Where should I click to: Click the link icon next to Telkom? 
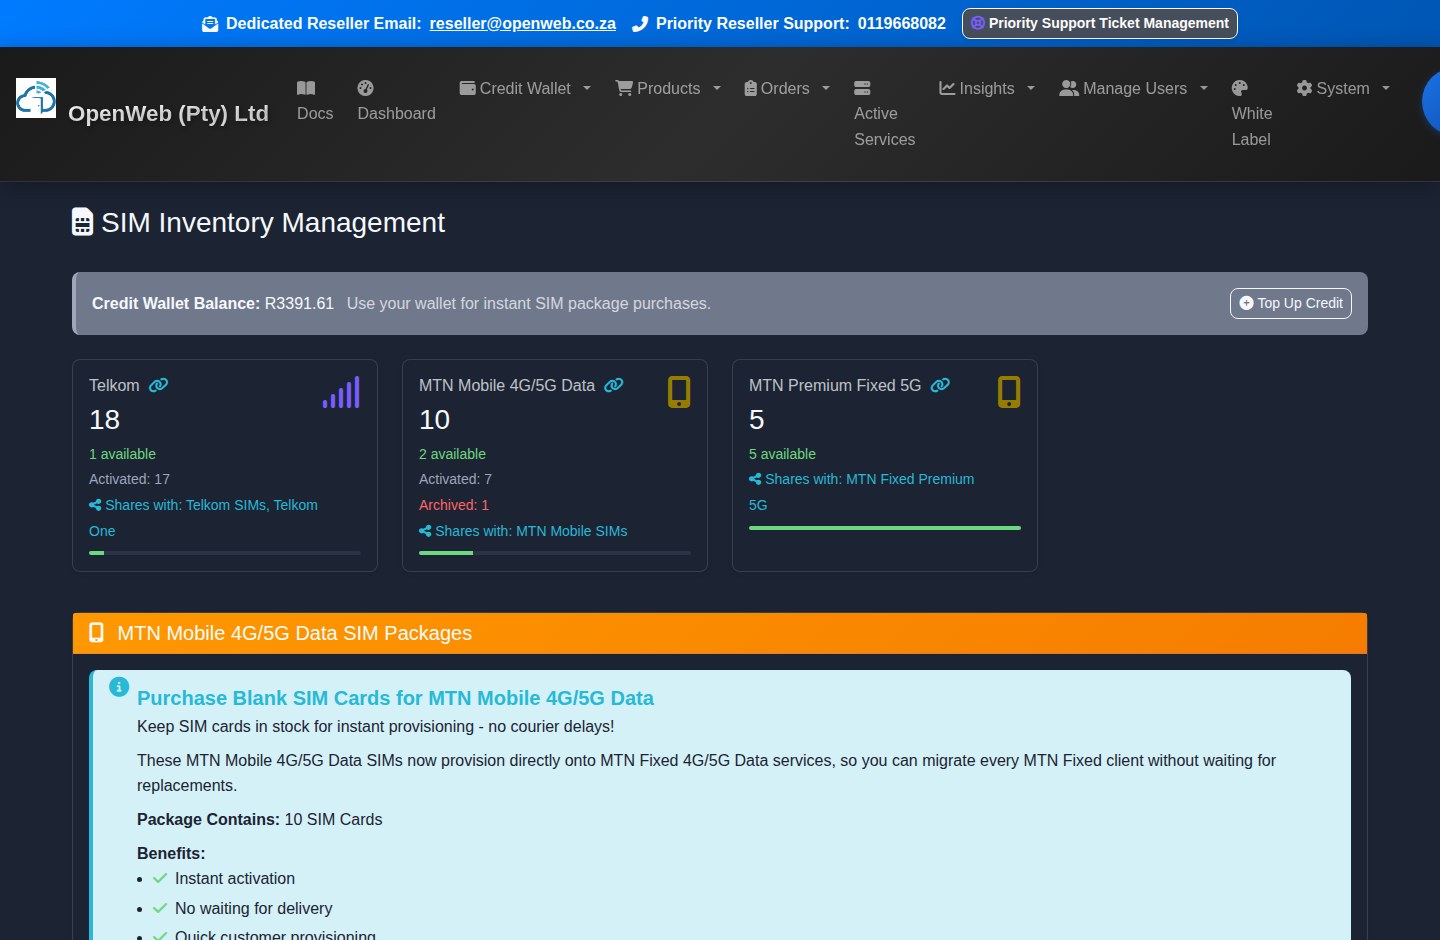158,385
